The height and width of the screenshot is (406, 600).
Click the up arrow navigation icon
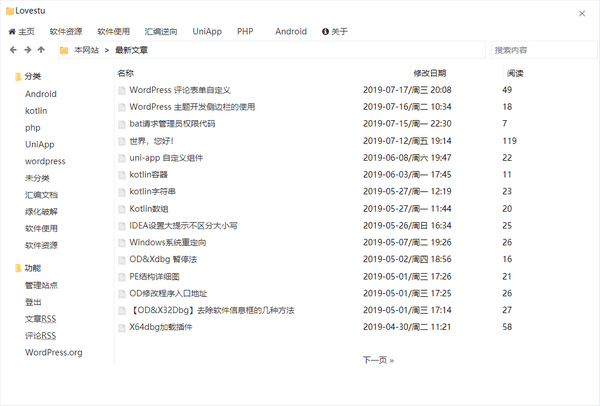pos(42,50)
